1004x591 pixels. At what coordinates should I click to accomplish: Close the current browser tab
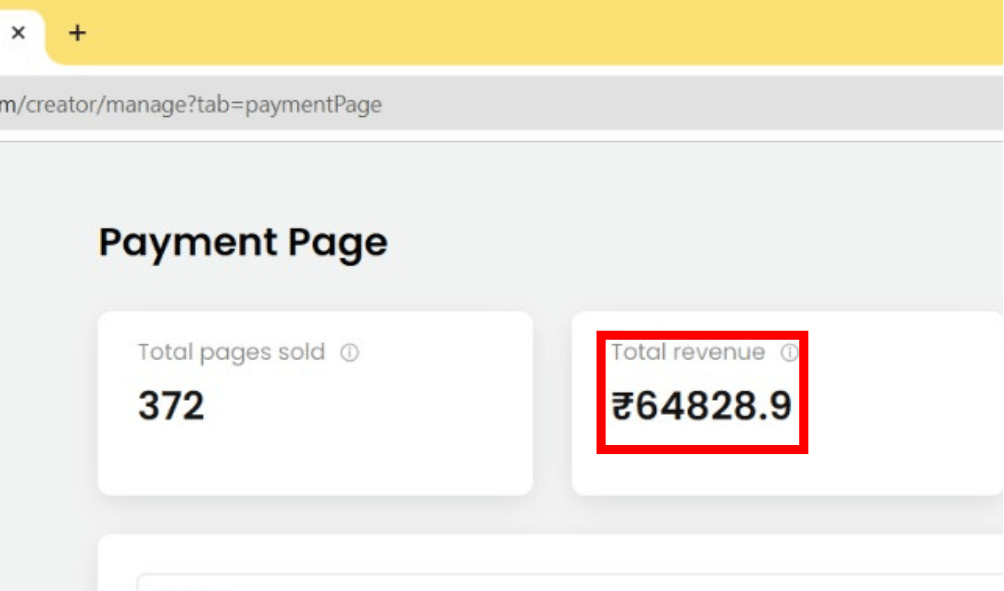coord(18,33)
